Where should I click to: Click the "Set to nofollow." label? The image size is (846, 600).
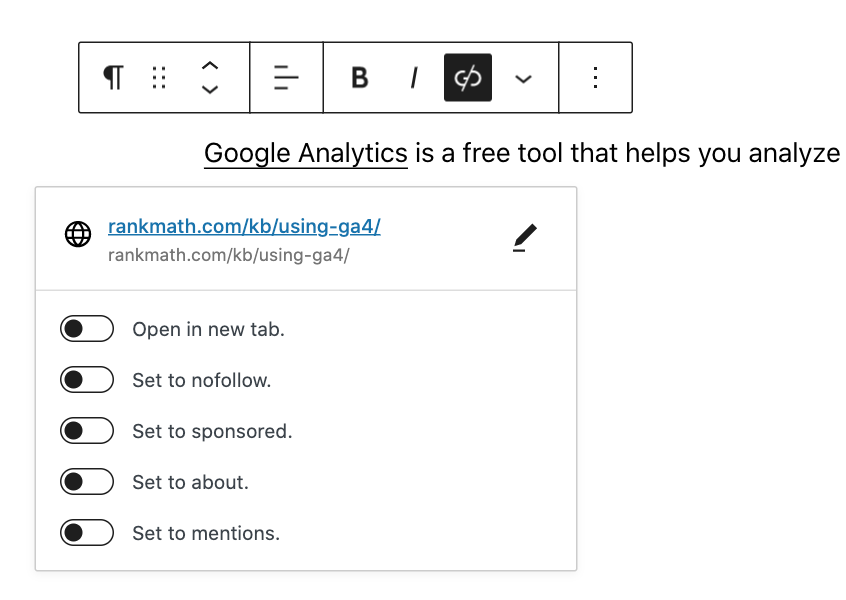[202, 380]
